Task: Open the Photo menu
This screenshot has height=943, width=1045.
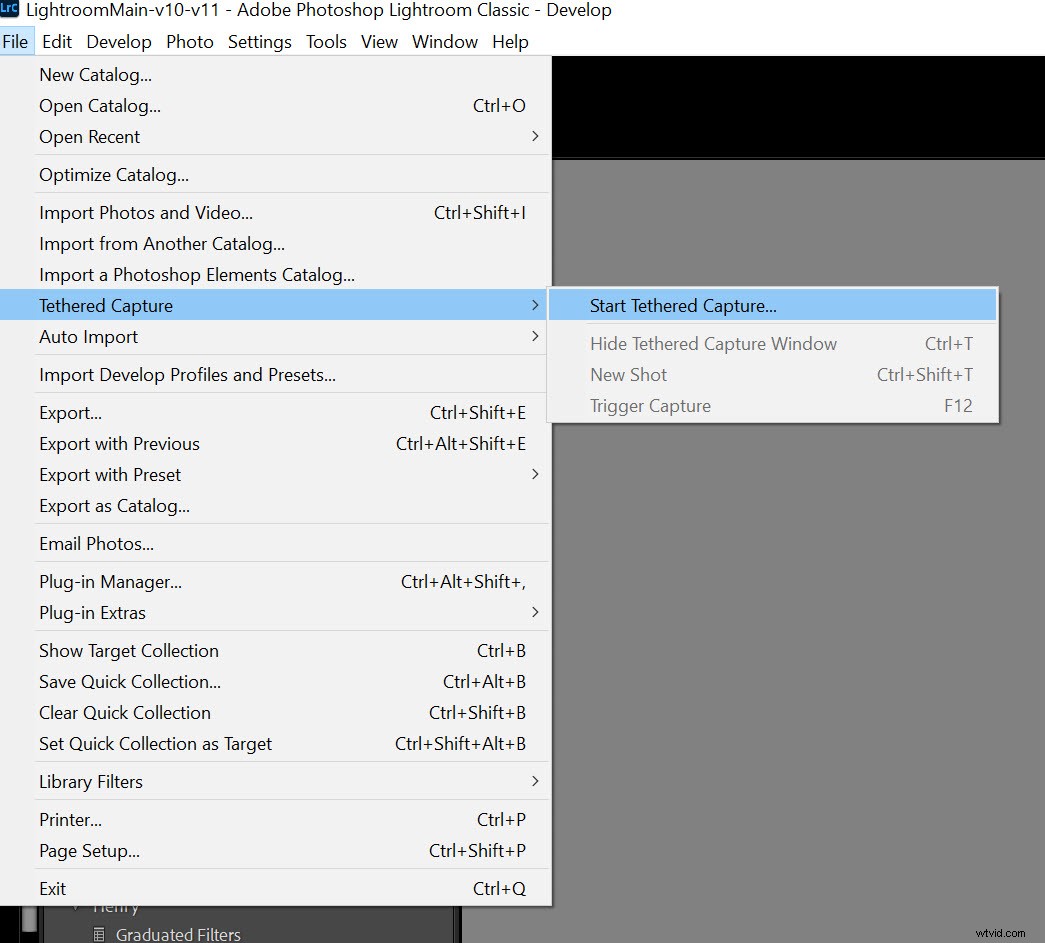Action: (190, 41)
